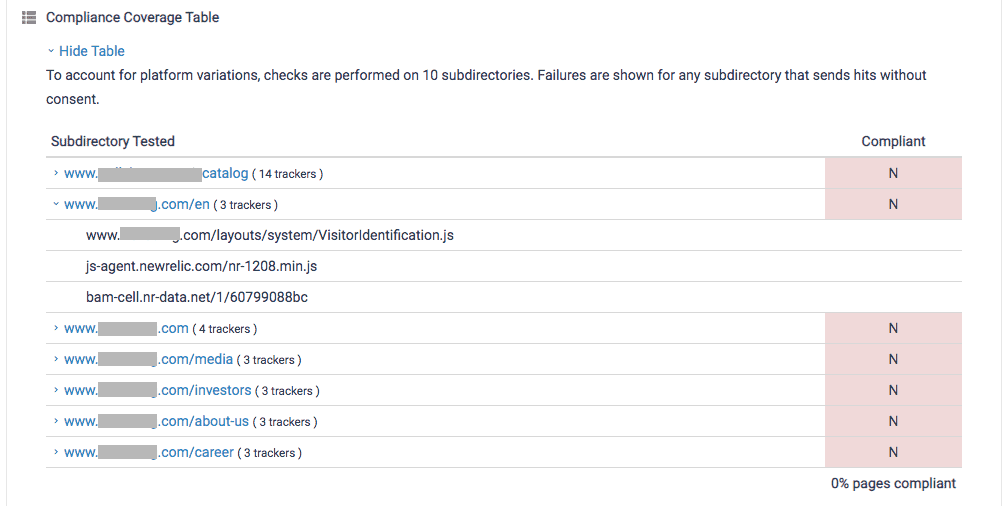Open the .com/media subdirectory link
Image resolution: width=1008 pixels, height=506 pixels.
148,359
